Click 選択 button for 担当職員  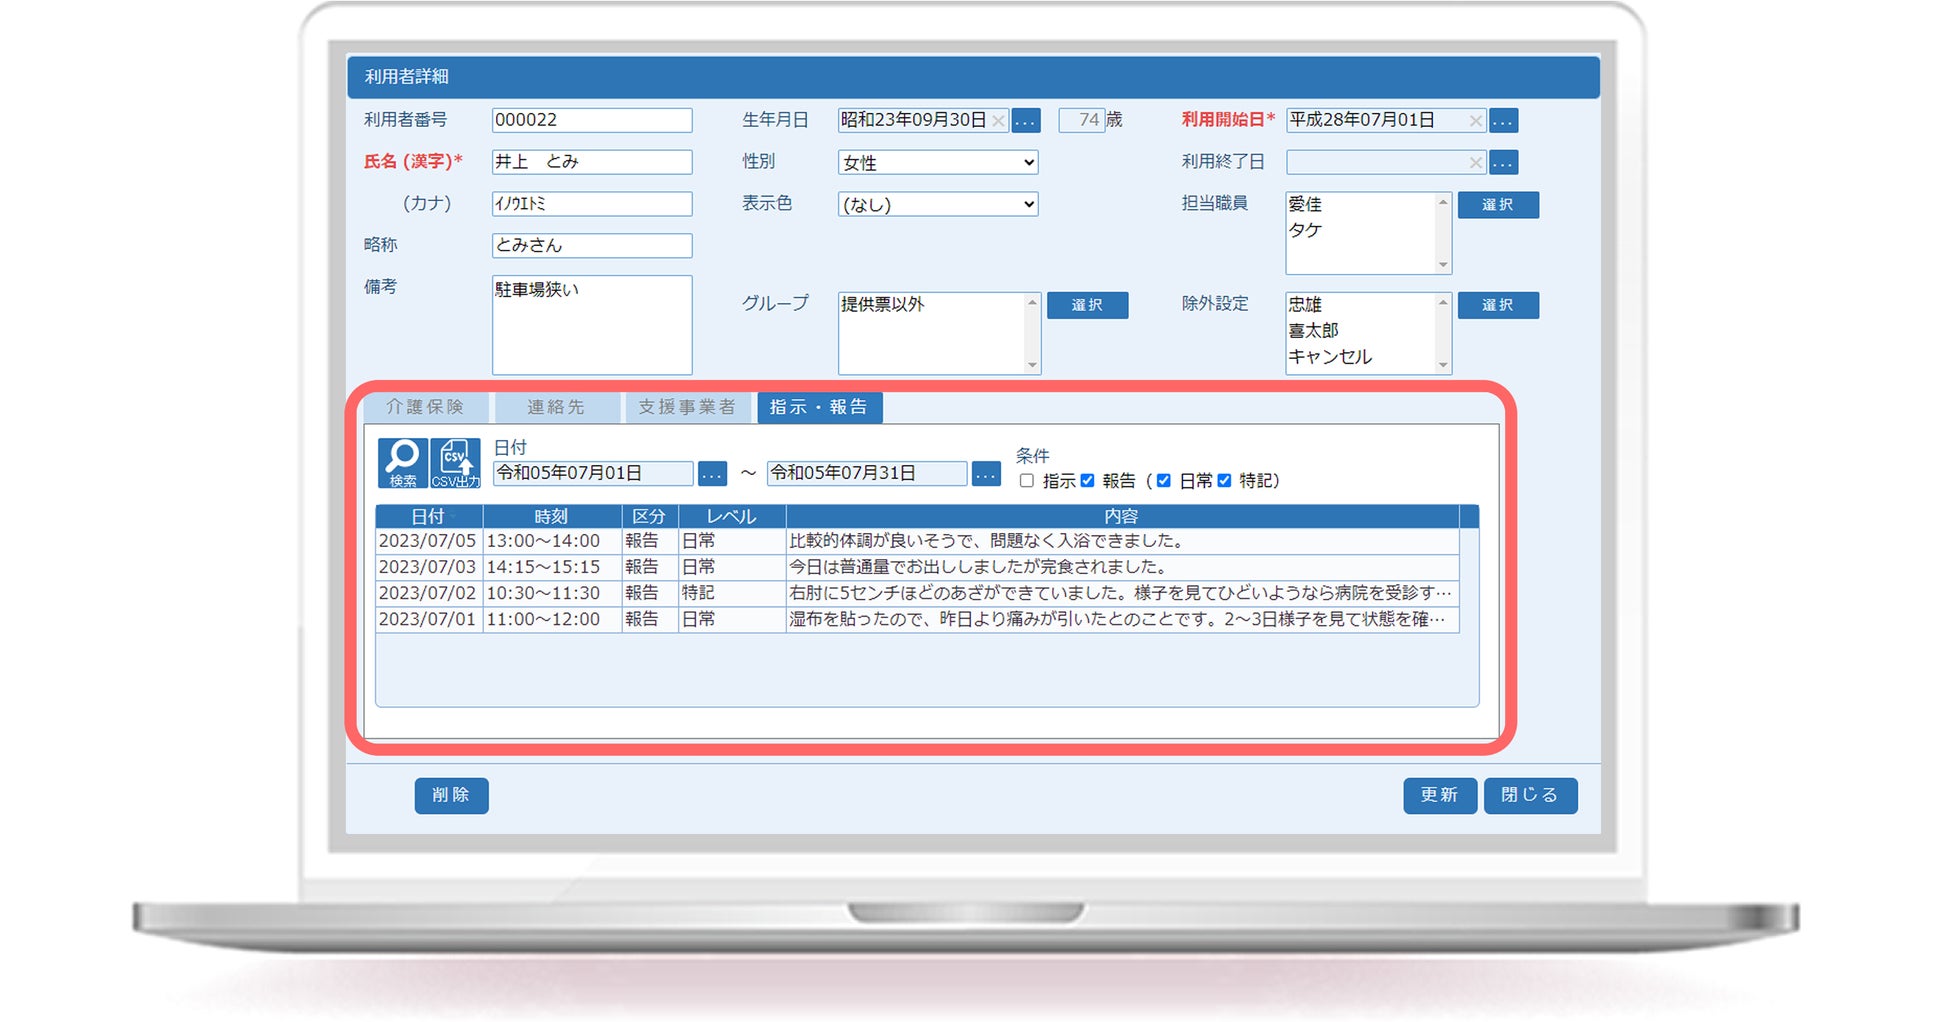tap(1498, 205)
